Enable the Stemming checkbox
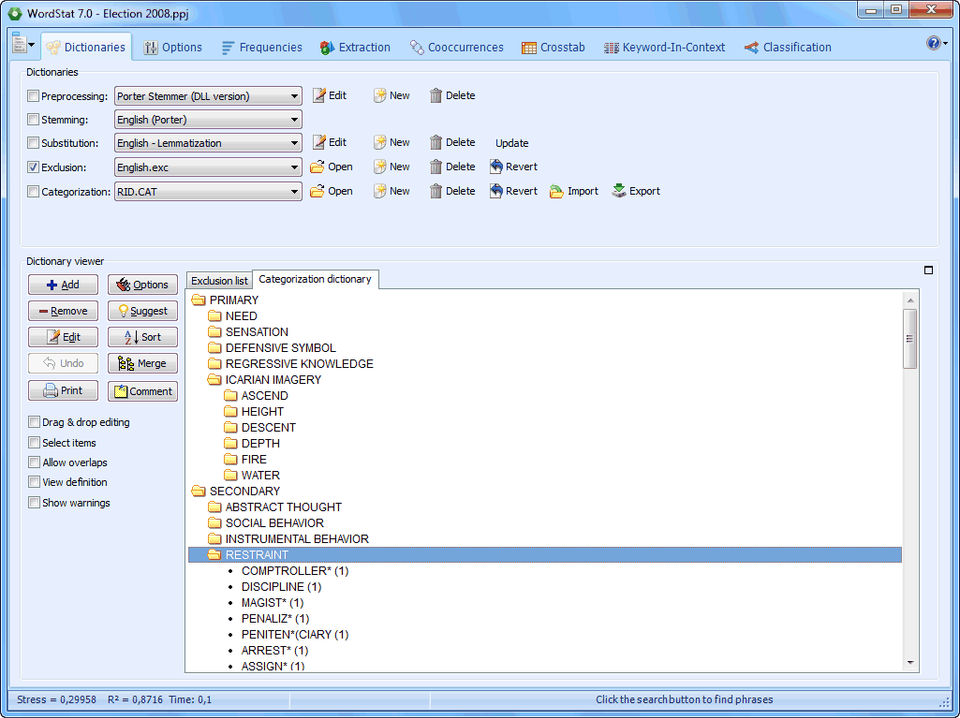The image size is (960, 718). click(33, 119)
